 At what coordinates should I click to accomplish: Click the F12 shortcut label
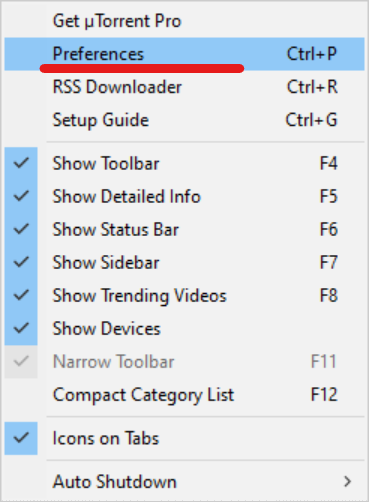click(x=324, y=395)
